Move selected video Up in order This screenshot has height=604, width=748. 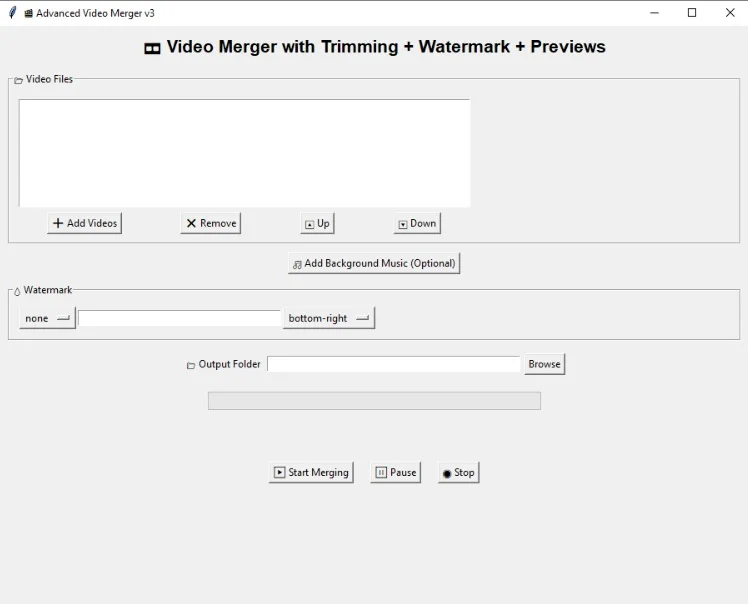(x=317, y=224)
